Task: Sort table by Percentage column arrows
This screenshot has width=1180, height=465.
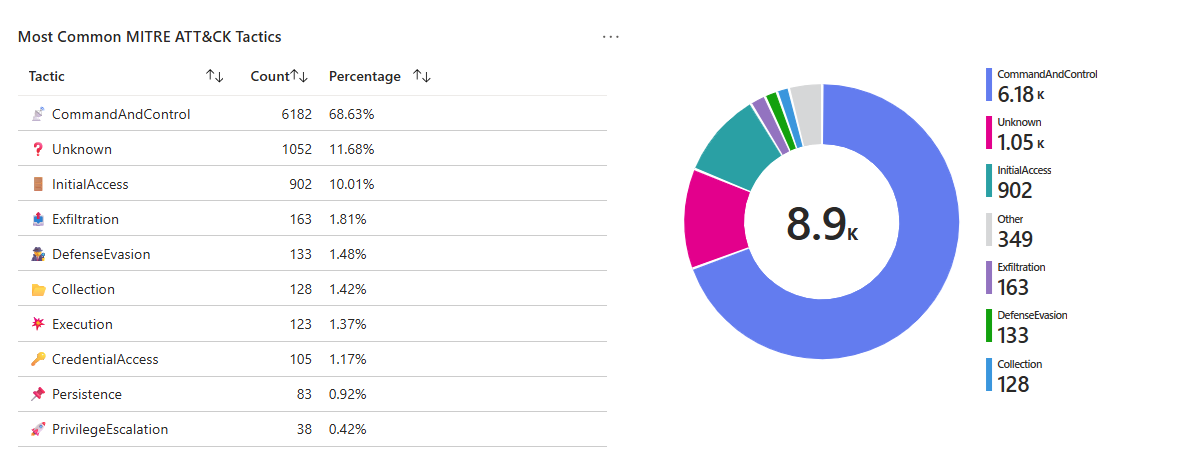Action: [x=421, y=76]
